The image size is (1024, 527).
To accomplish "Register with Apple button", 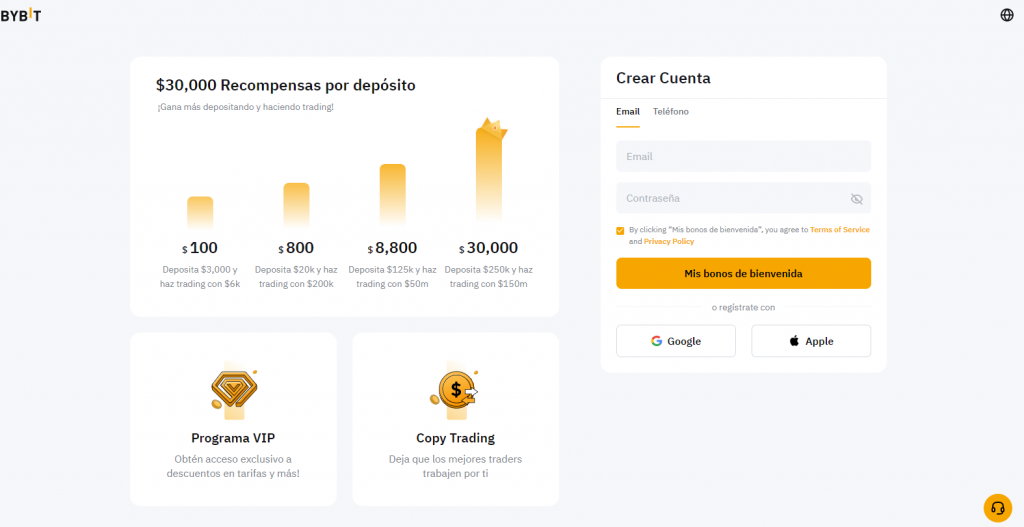I will pyautogui.click(x=811, y=341).
